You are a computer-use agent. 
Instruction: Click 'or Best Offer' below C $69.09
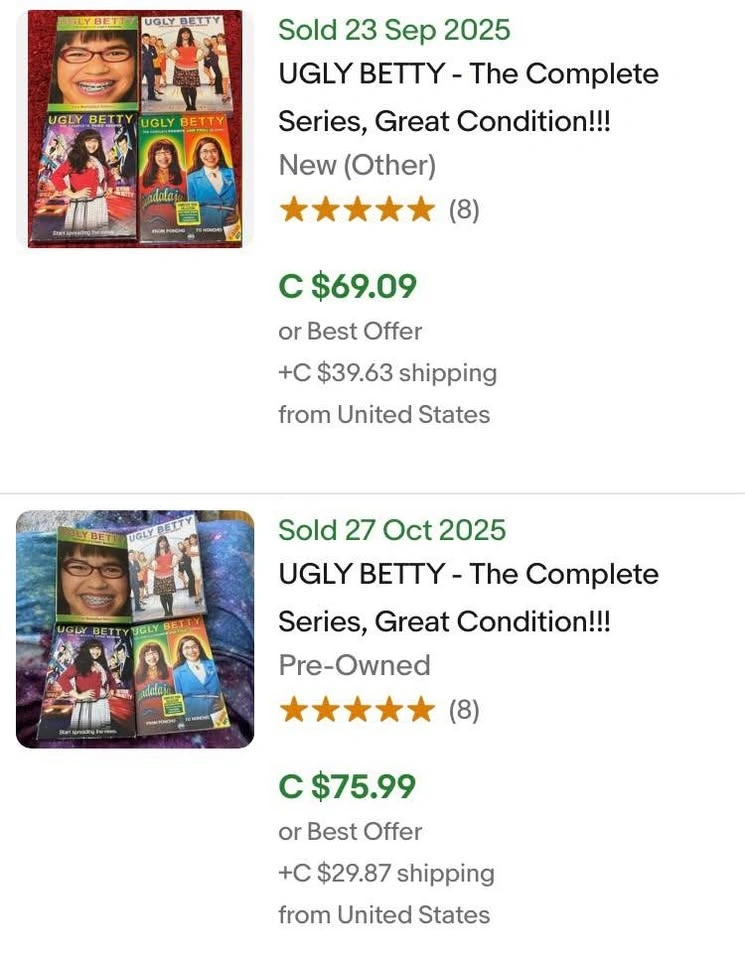pyautogui.click(x=350, y=331)
